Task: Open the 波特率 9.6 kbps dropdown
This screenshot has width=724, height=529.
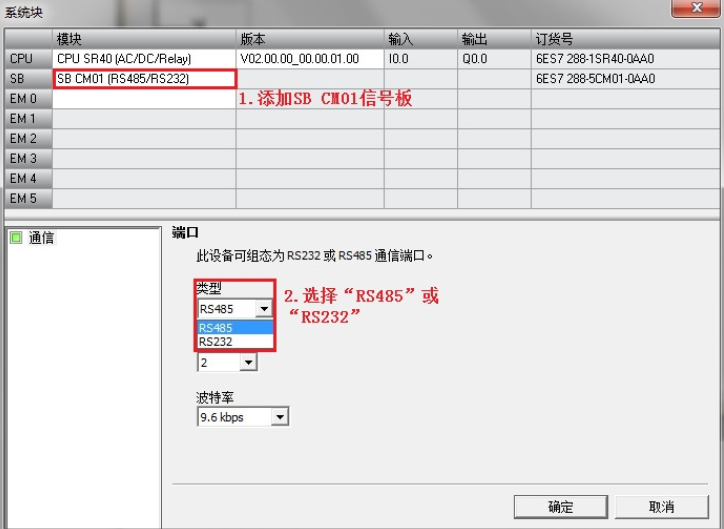Action: pyautogui.click(x=280, y=417)
